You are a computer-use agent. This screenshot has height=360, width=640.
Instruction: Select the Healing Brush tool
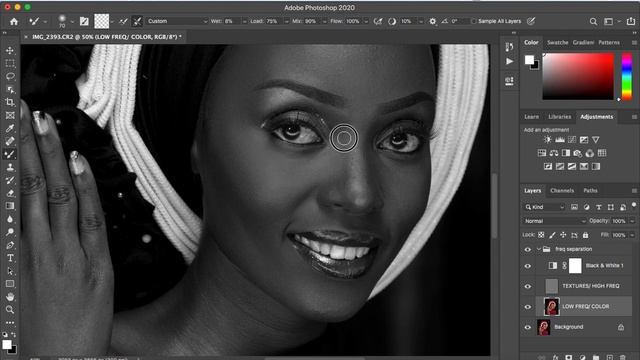coord(10,141)
